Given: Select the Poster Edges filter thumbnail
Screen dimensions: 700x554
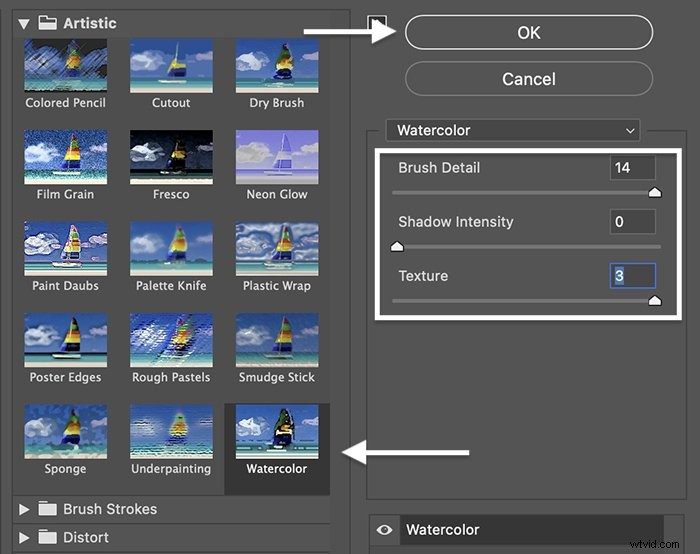Looking at the screenshot, I should (x=66, y=340).
